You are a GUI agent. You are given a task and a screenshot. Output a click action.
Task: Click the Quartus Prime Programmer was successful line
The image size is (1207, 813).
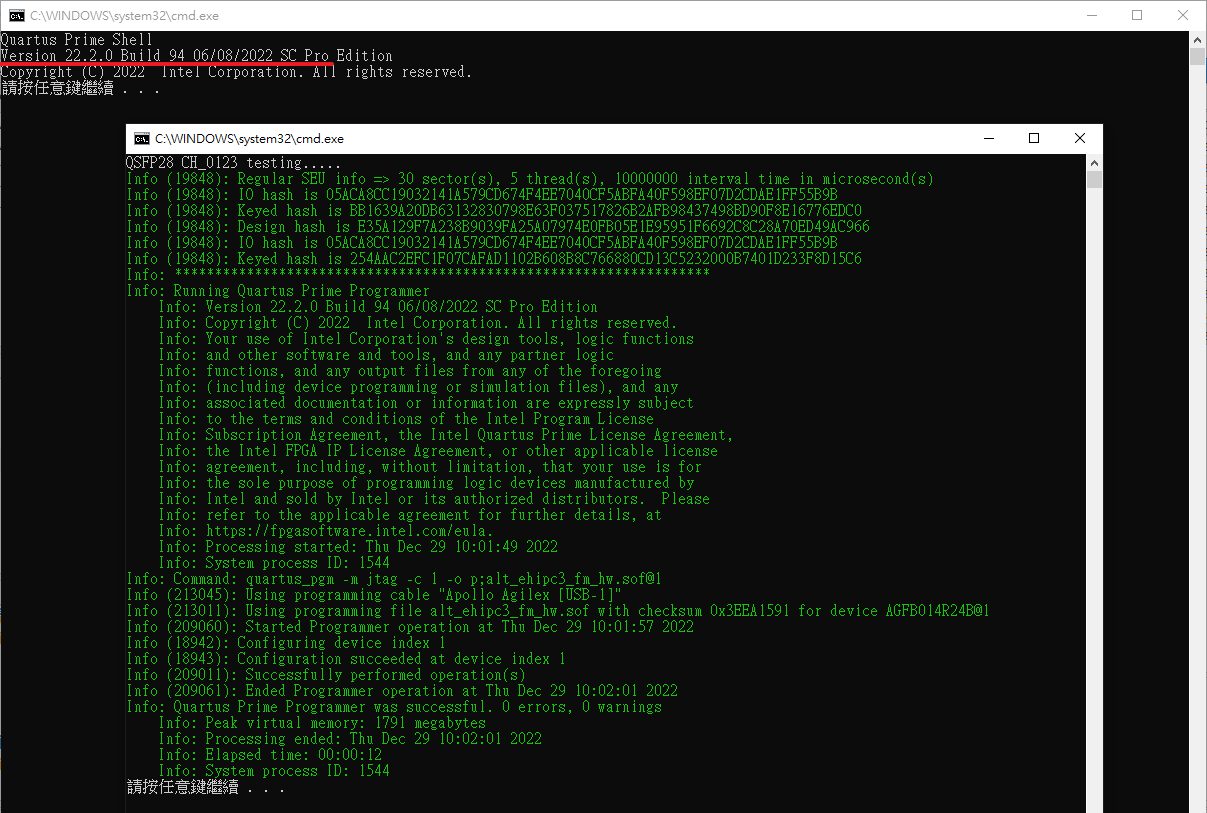point(394,707)
